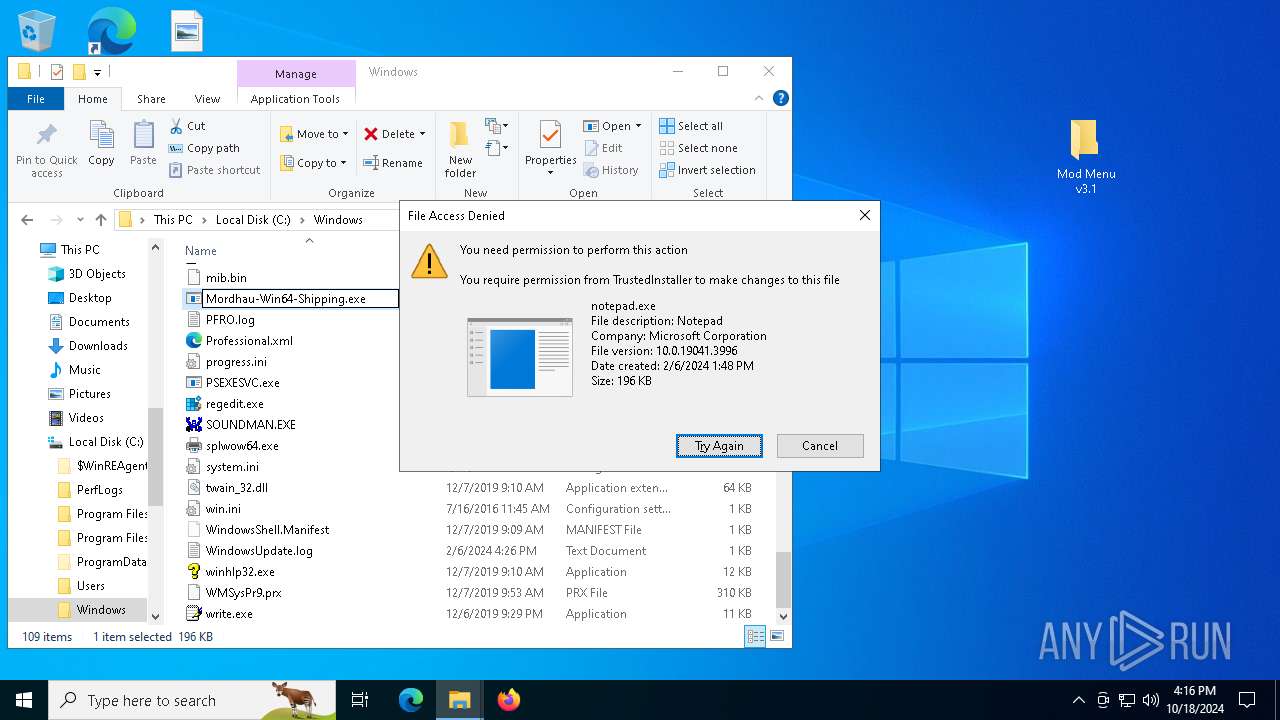Switch to the Home ribbon tab
Viewport: 1280px width, 720px height.
point(93,99)
